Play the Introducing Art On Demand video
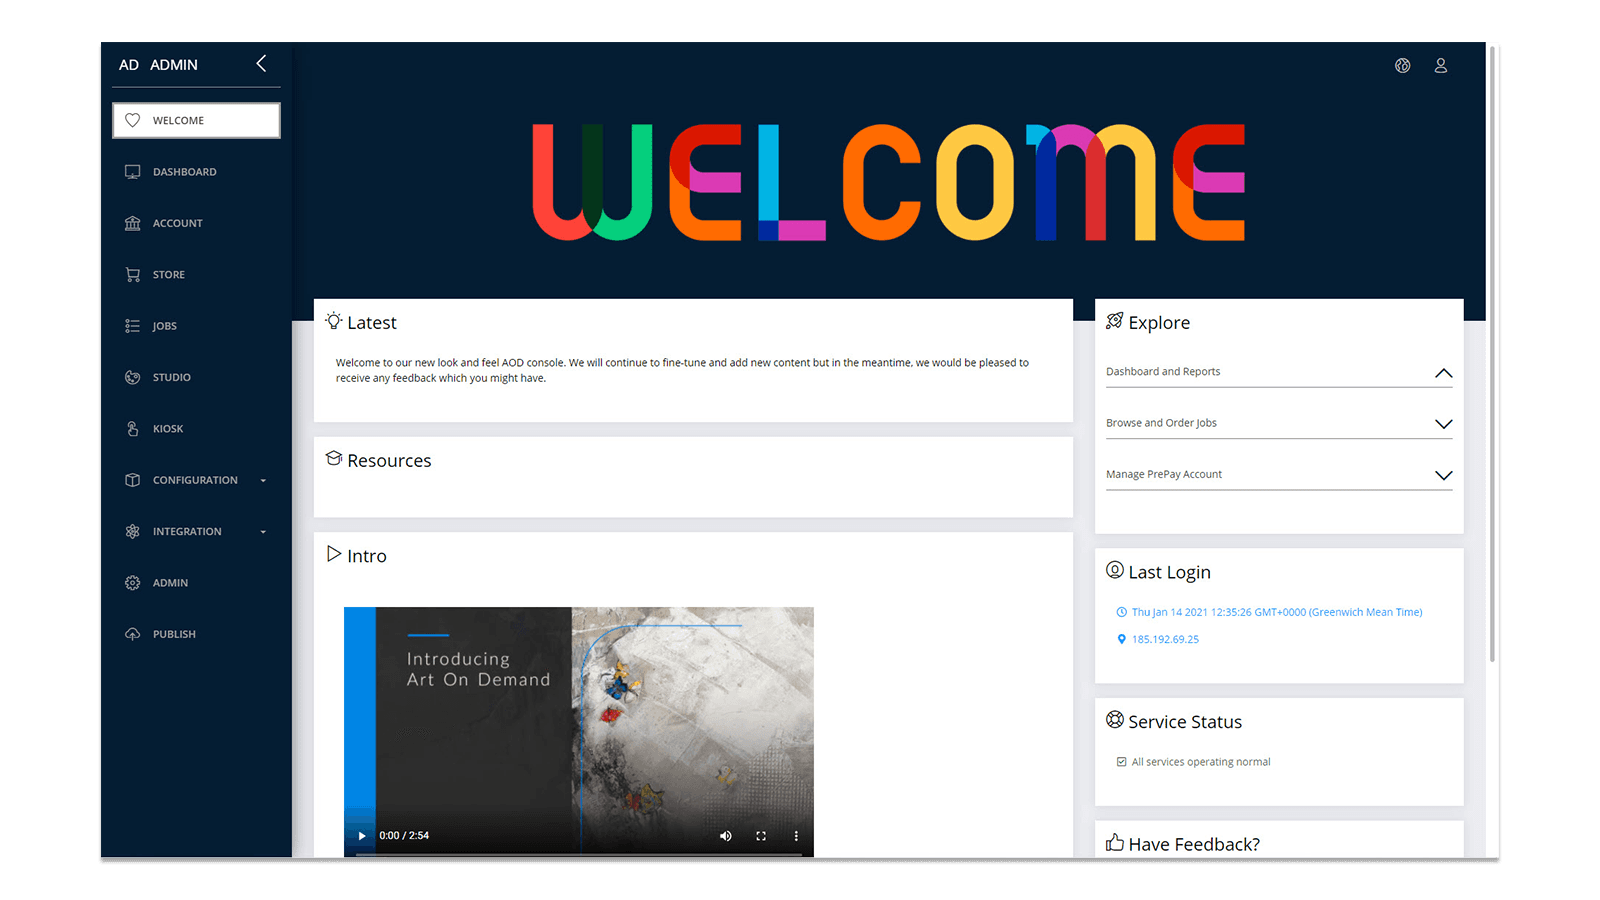Viewport: 1600px width, 900px height. point(361,836)
